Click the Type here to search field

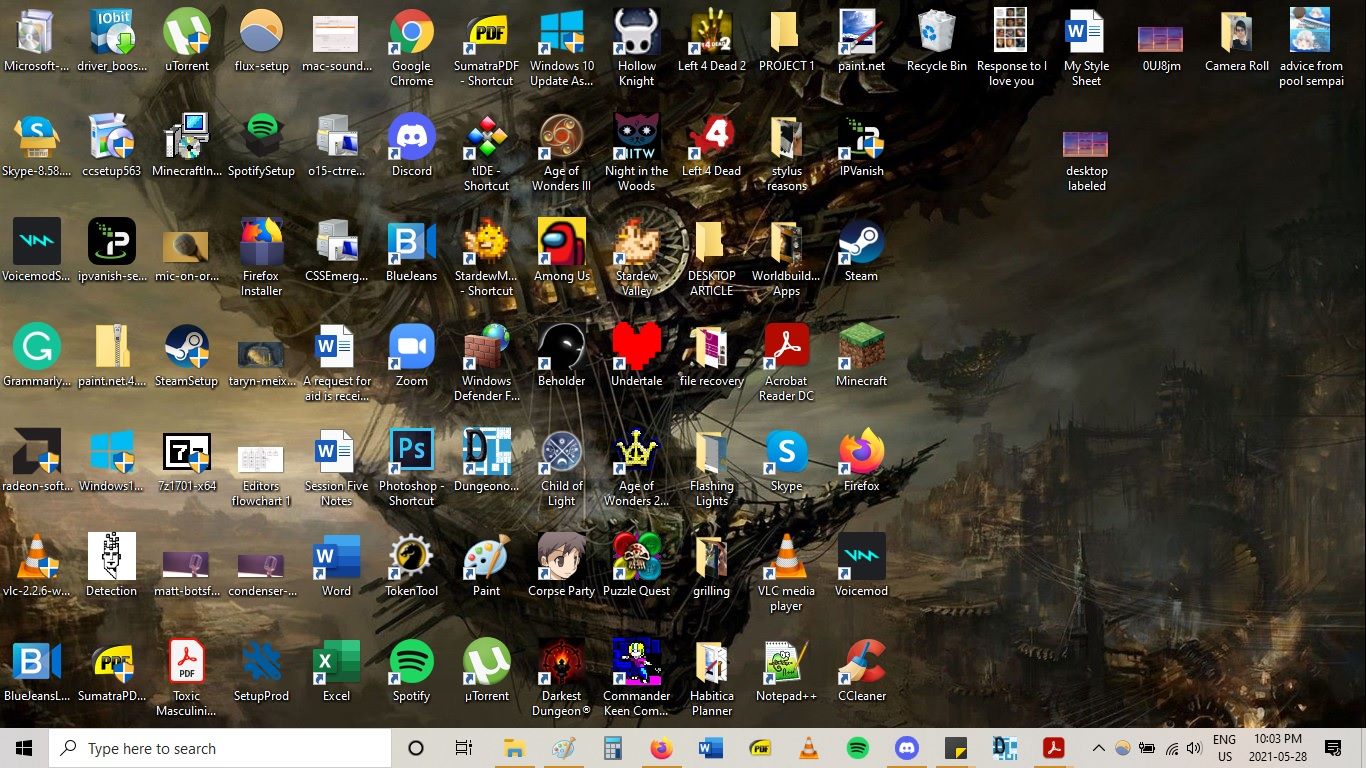[220, 747]
